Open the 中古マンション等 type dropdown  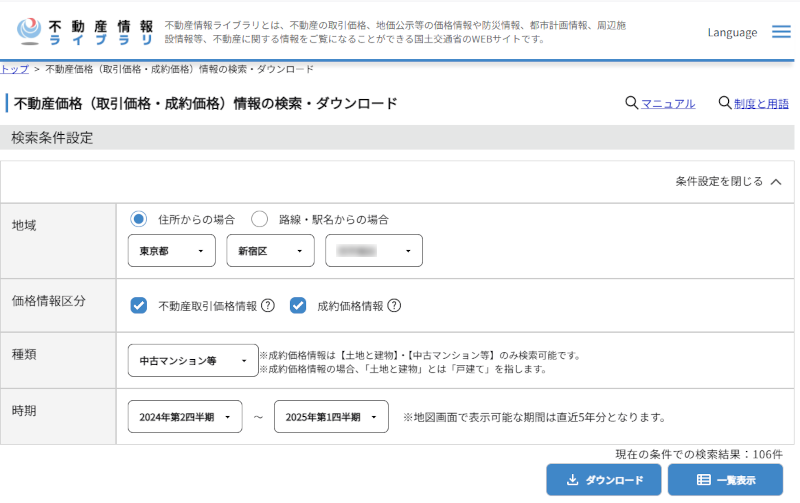click(x=193, y=361)
